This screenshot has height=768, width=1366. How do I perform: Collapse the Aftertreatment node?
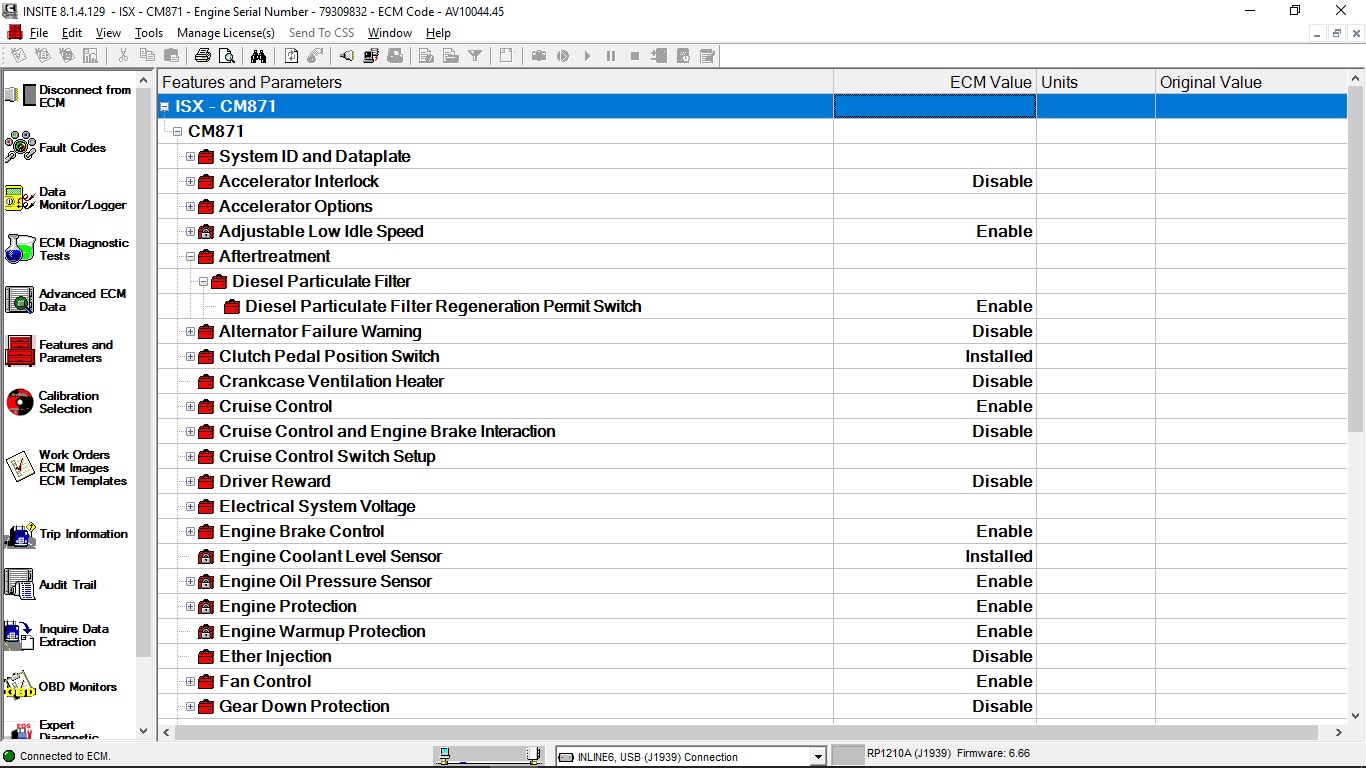coord(190,257)
